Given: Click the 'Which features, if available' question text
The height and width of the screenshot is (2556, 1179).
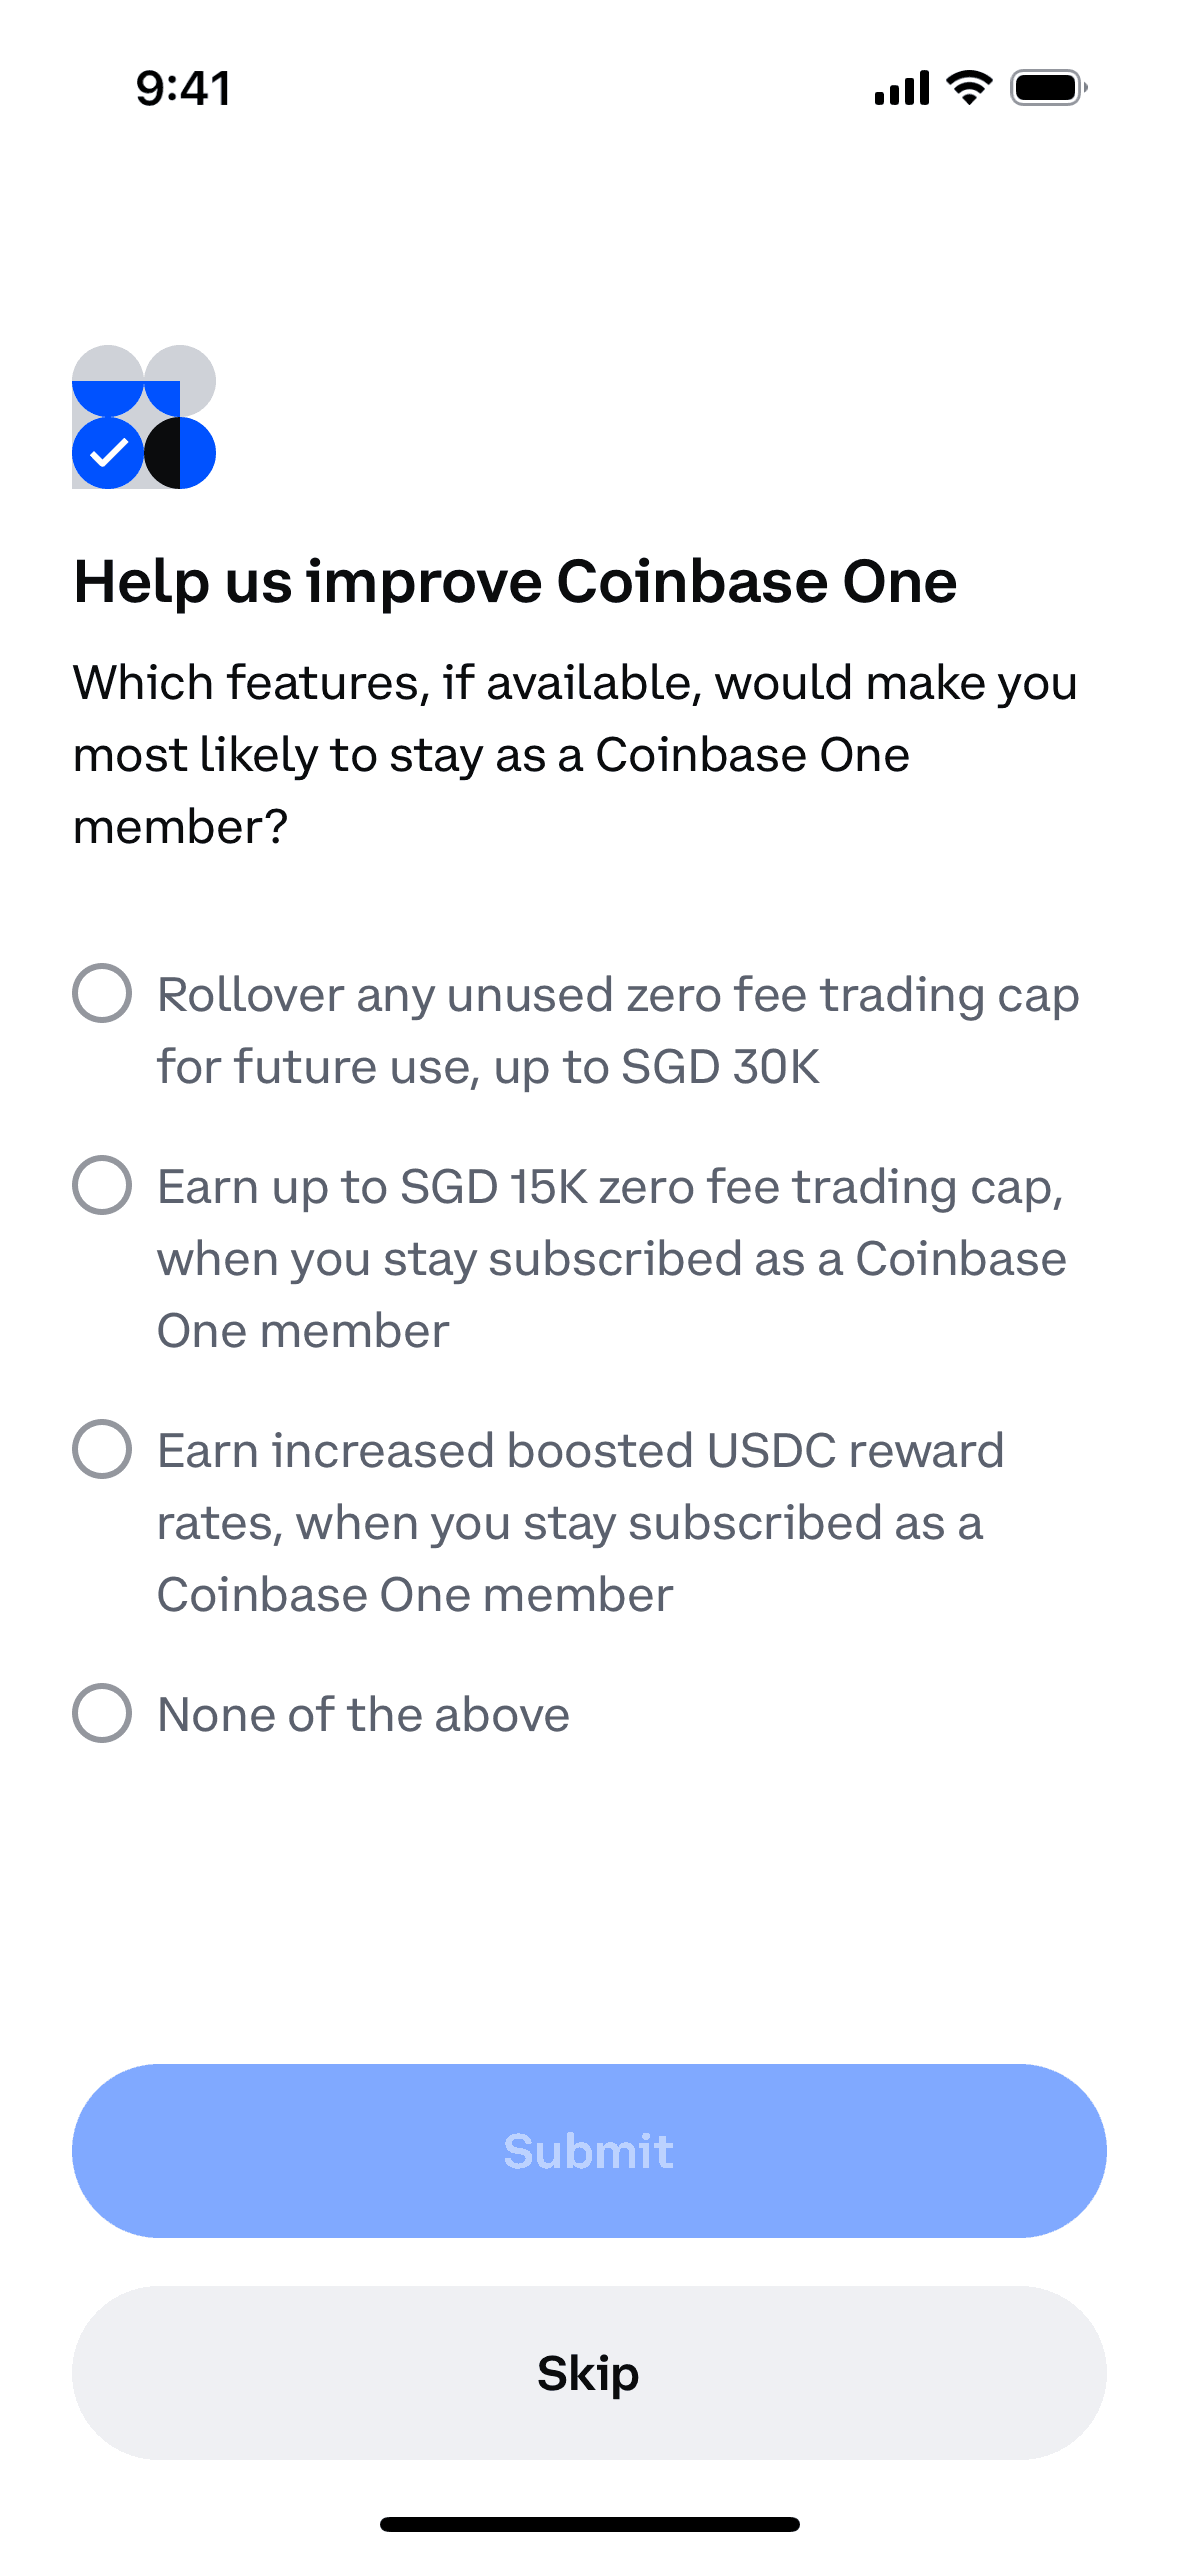Looking at the screenshot, I should click(x=575, y=754).
